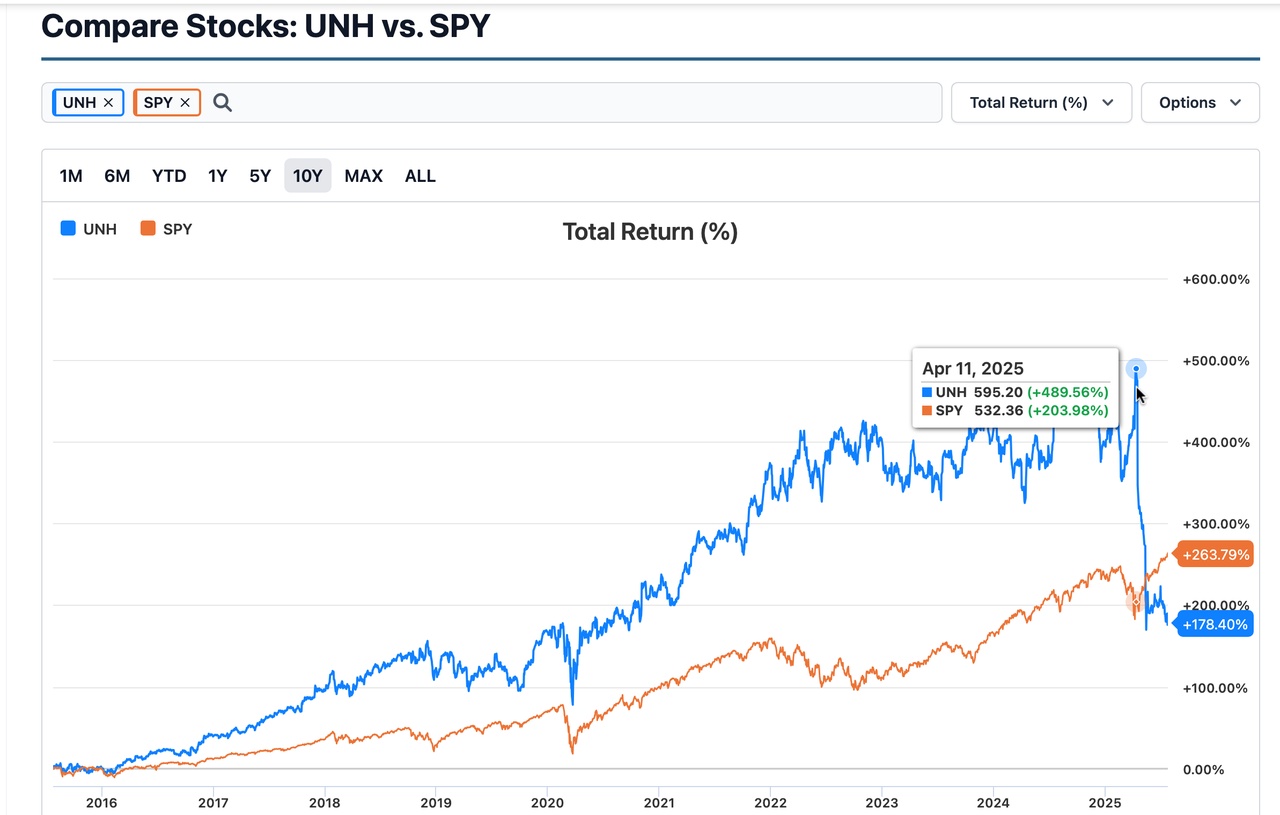The height and width of the screenshot is (815, 1280).
Task: Click the +500.00% y-axis label
Action: click(1216, 361)
